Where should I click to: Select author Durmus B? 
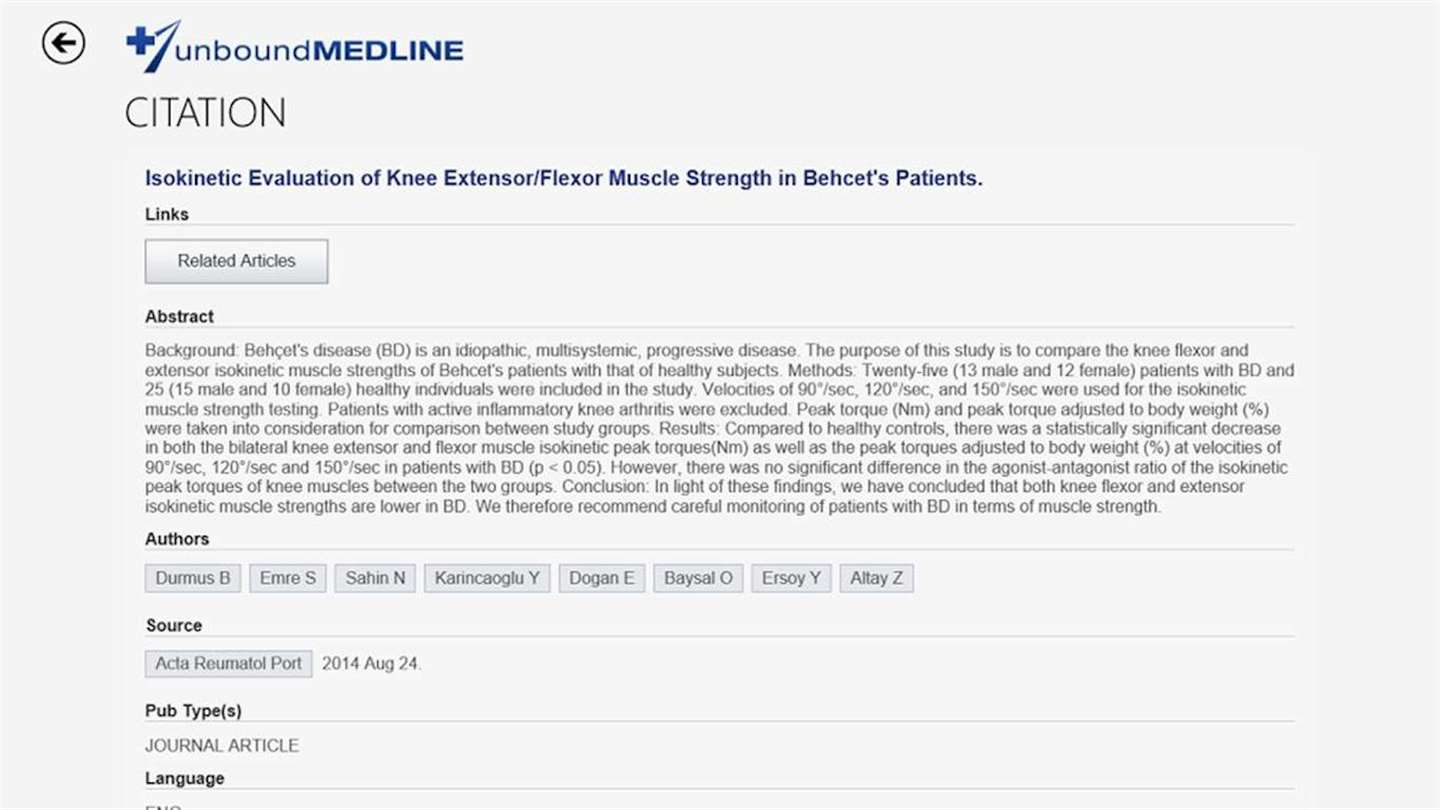coord(193,578)
